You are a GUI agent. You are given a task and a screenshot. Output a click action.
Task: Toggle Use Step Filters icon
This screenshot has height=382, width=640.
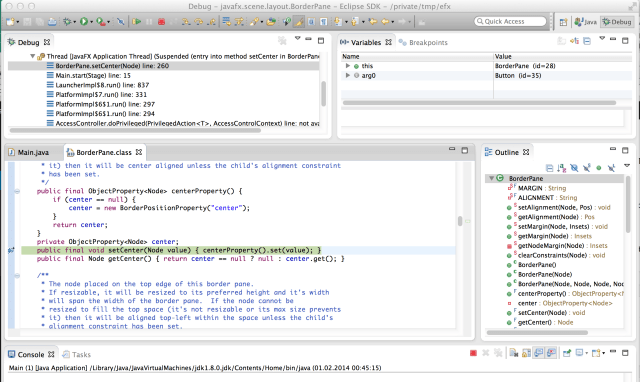[x=239, y=22]
